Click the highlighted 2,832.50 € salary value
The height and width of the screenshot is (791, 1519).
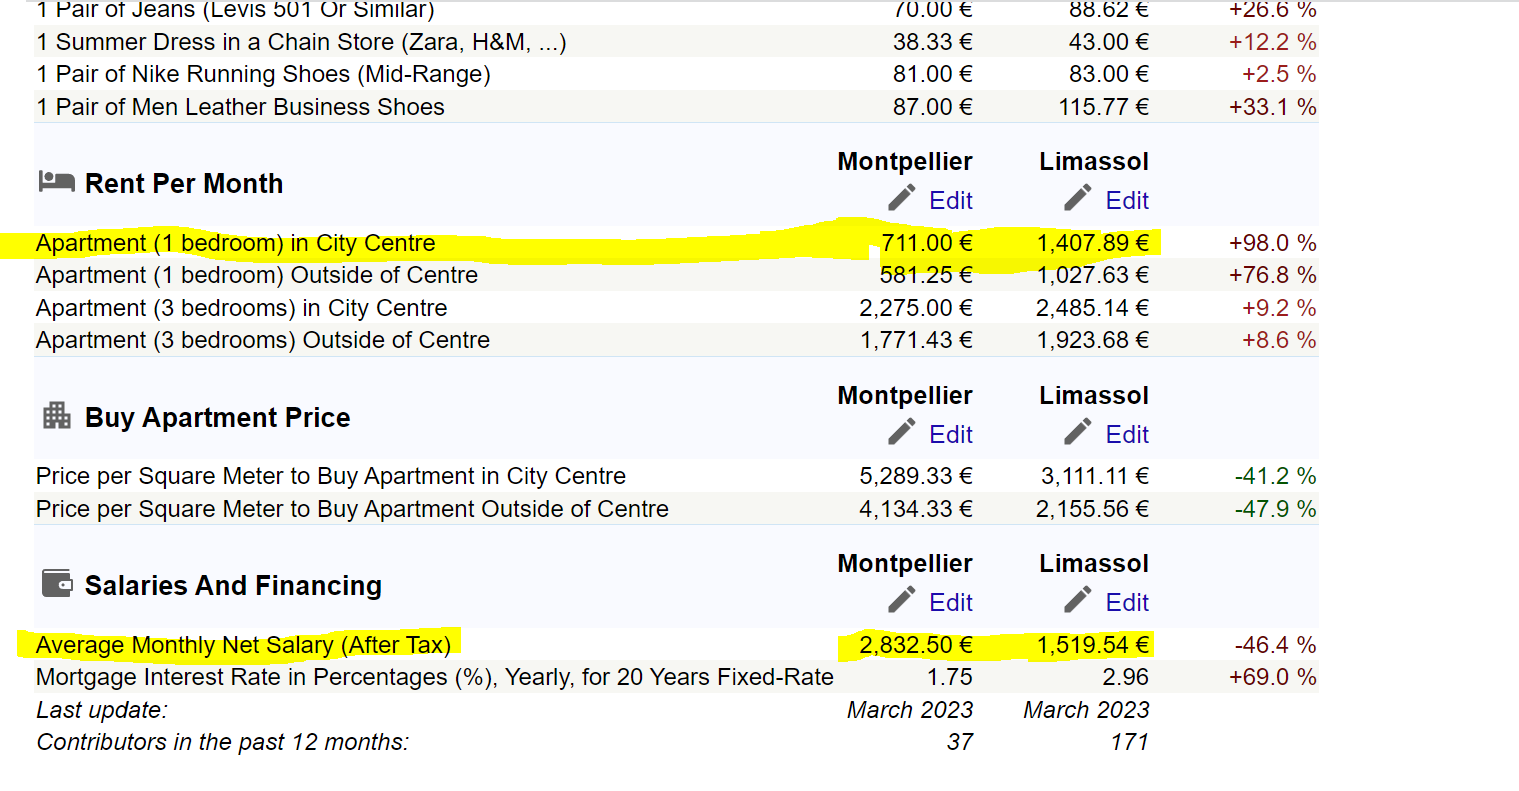tap(915, 645)
